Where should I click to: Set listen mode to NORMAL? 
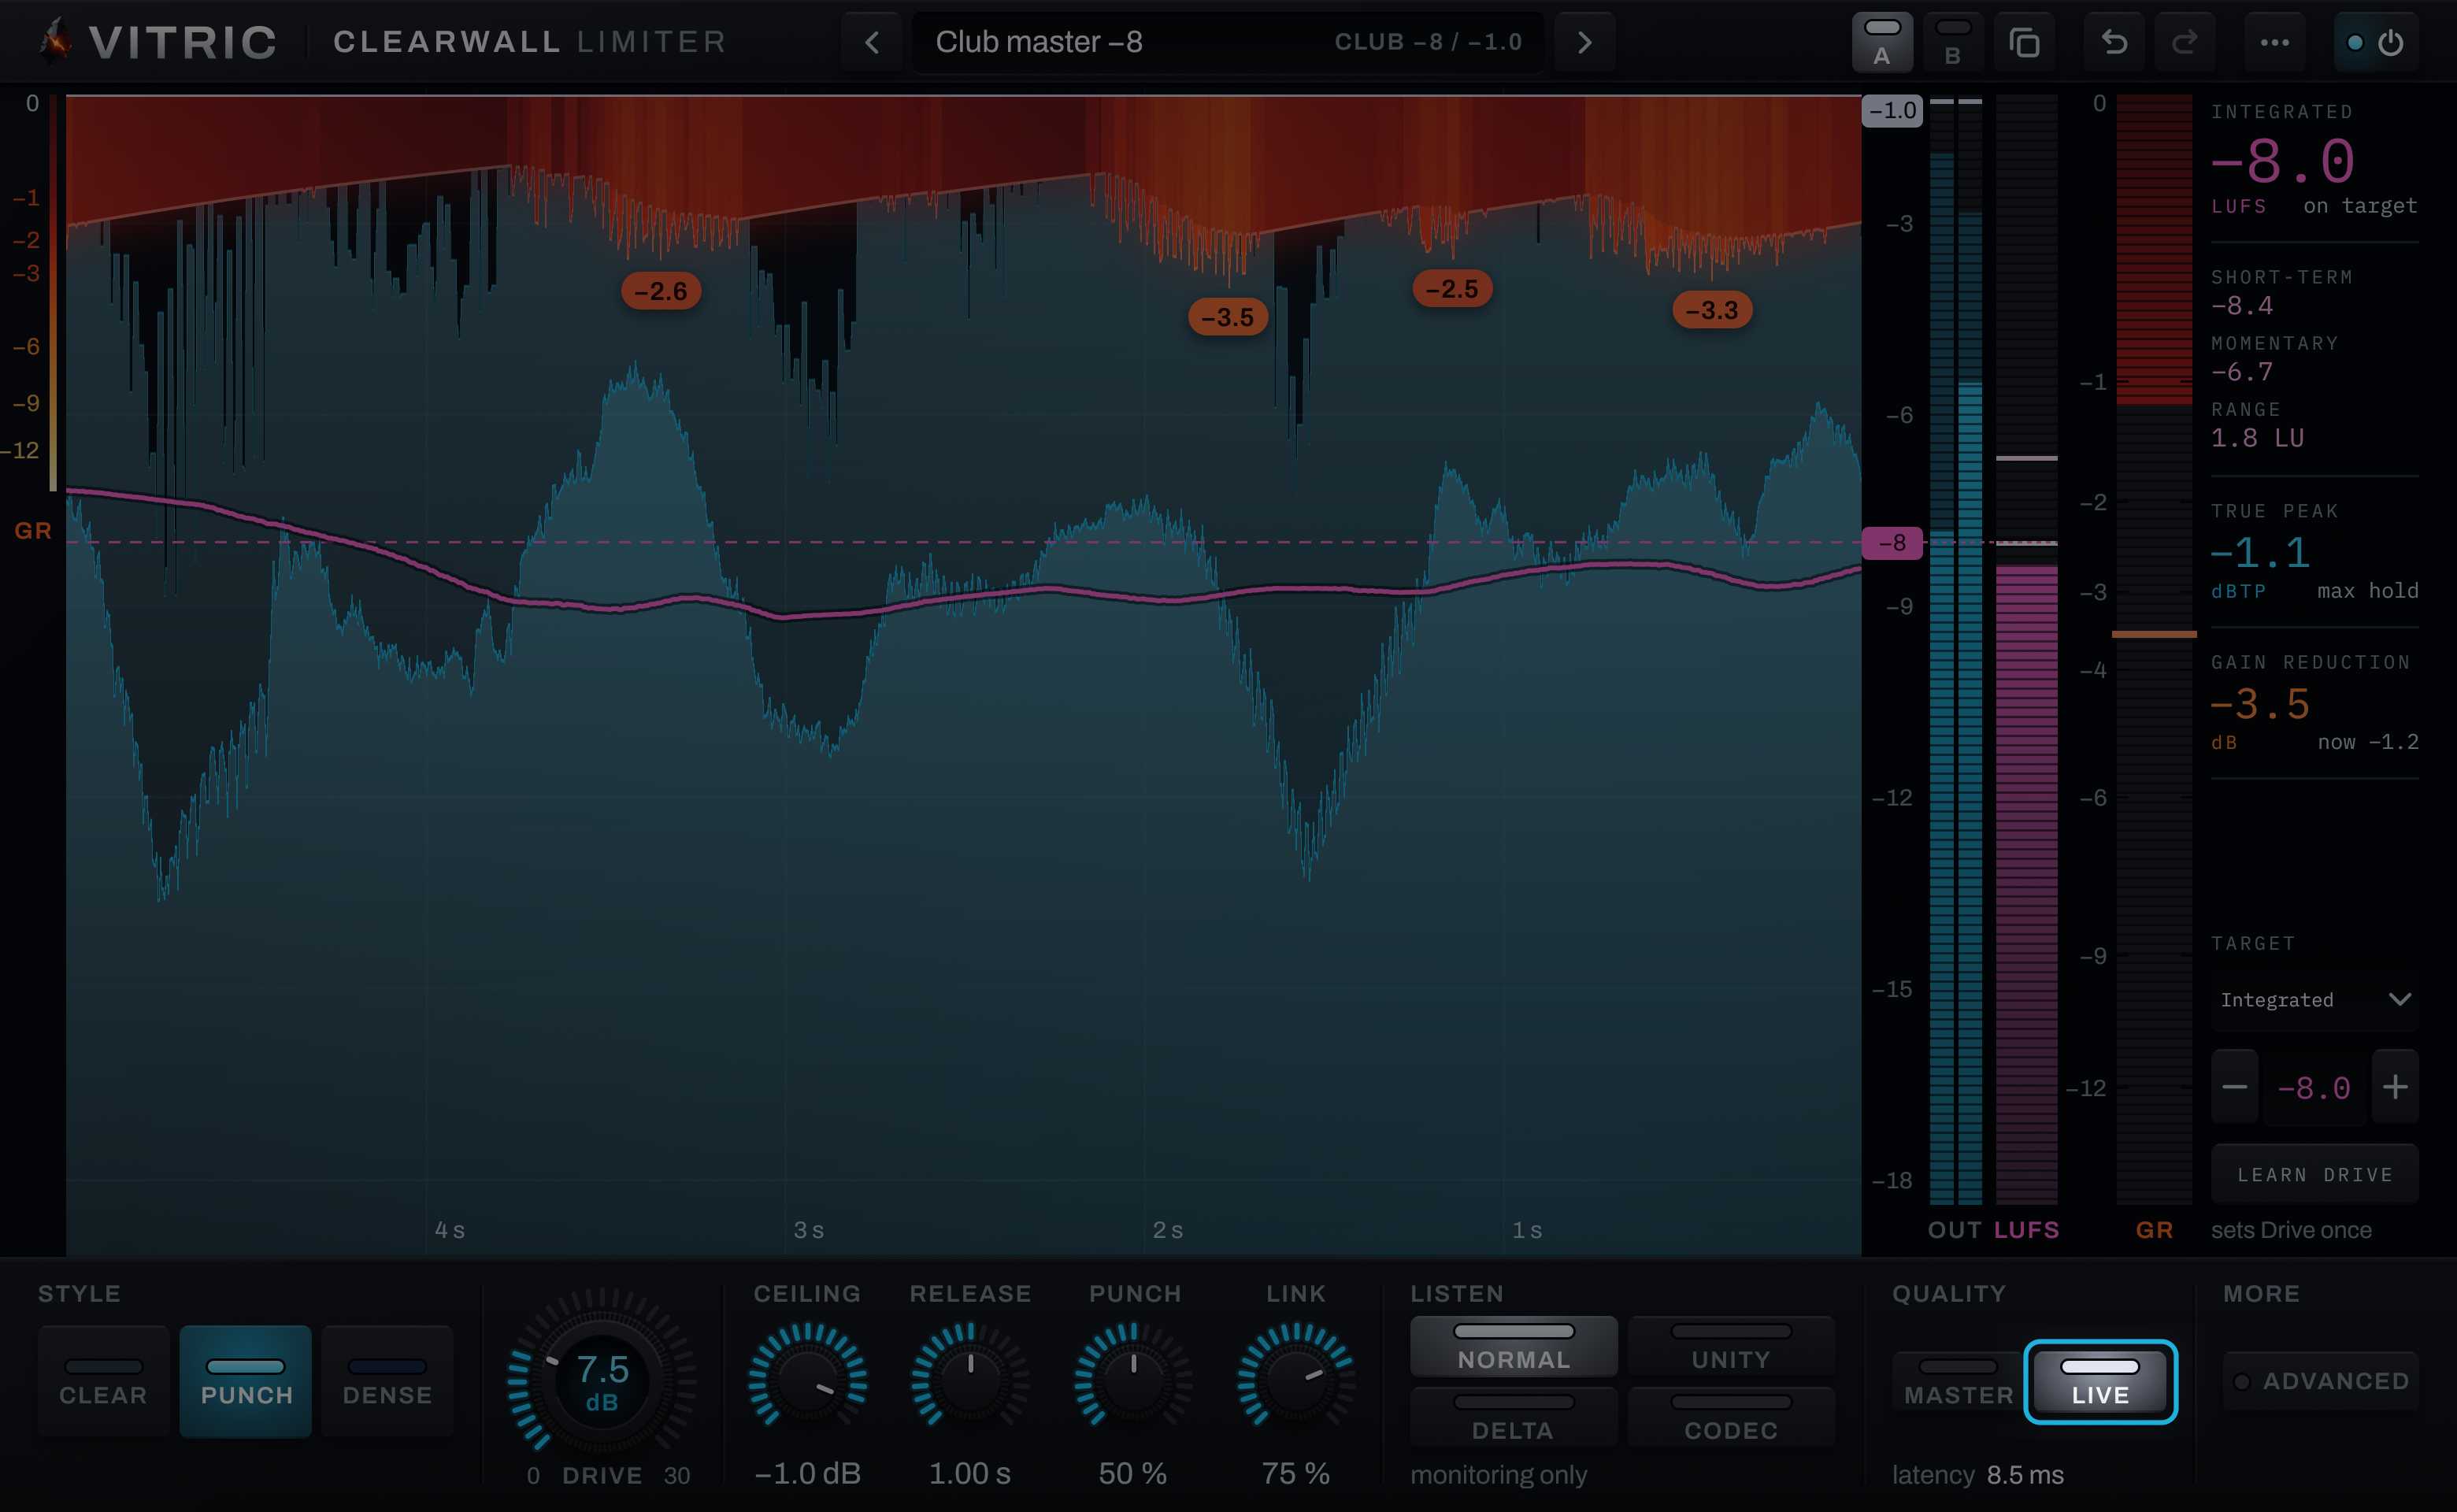point(1513,1346)
